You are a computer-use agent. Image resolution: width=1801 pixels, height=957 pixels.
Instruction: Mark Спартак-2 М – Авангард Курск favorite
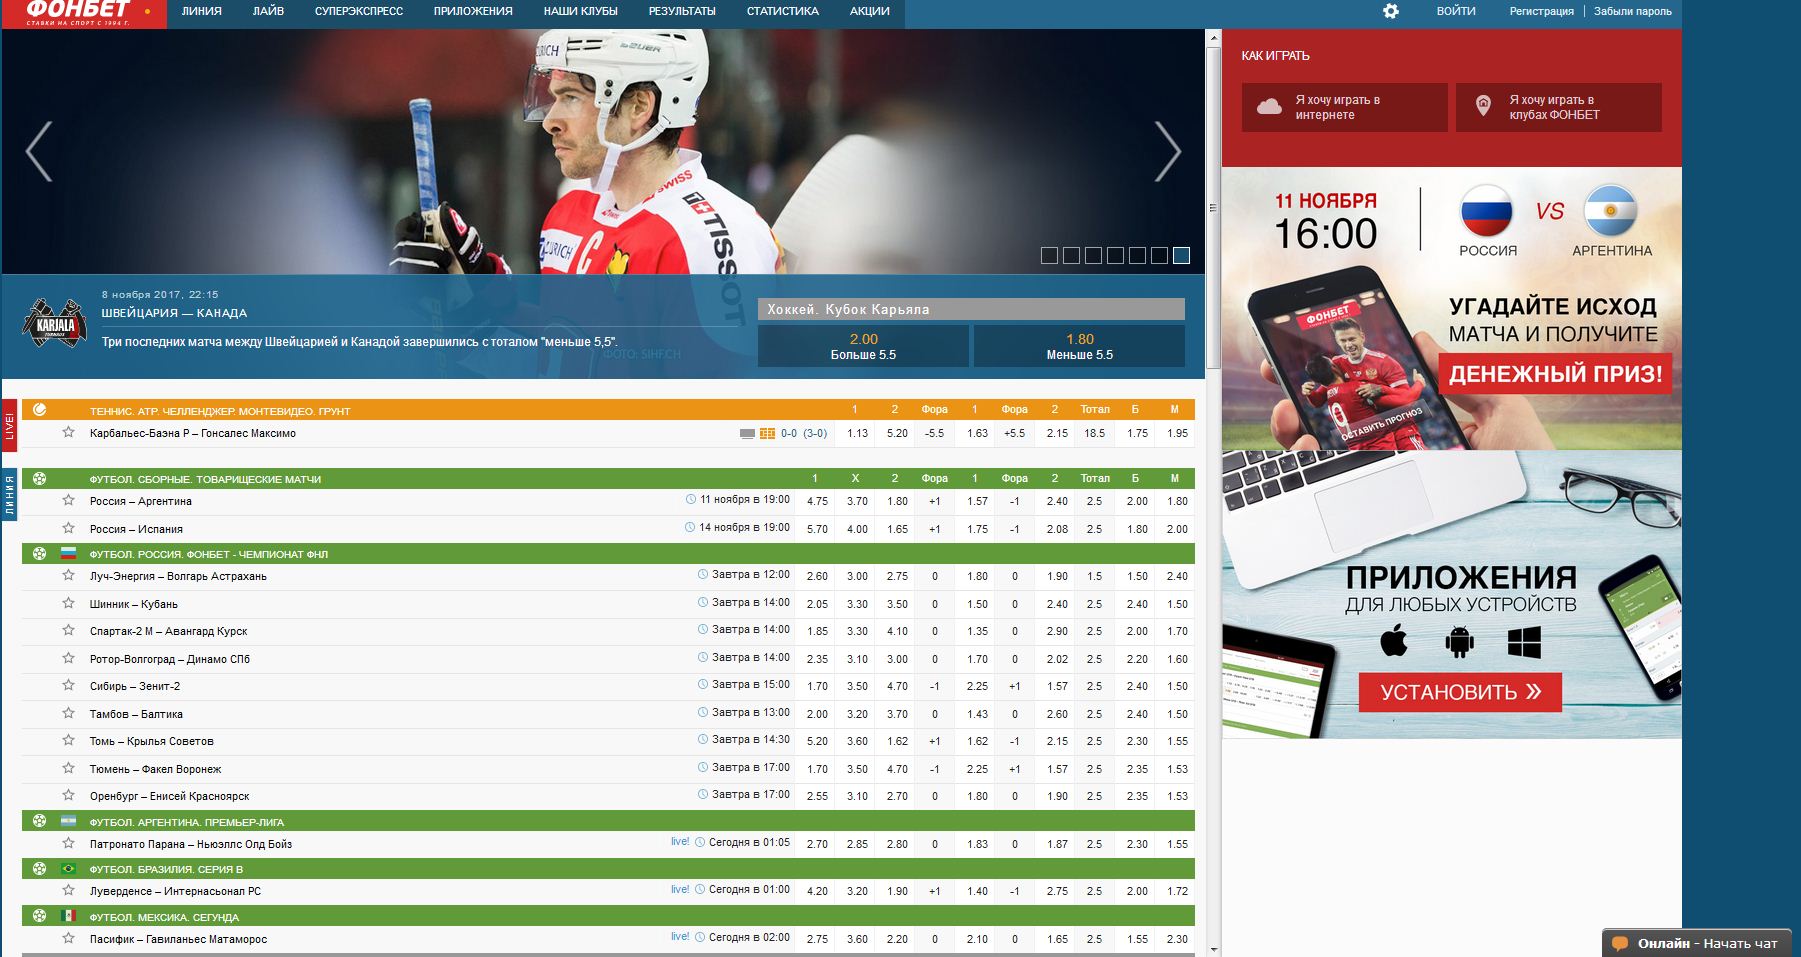[68, 630]
